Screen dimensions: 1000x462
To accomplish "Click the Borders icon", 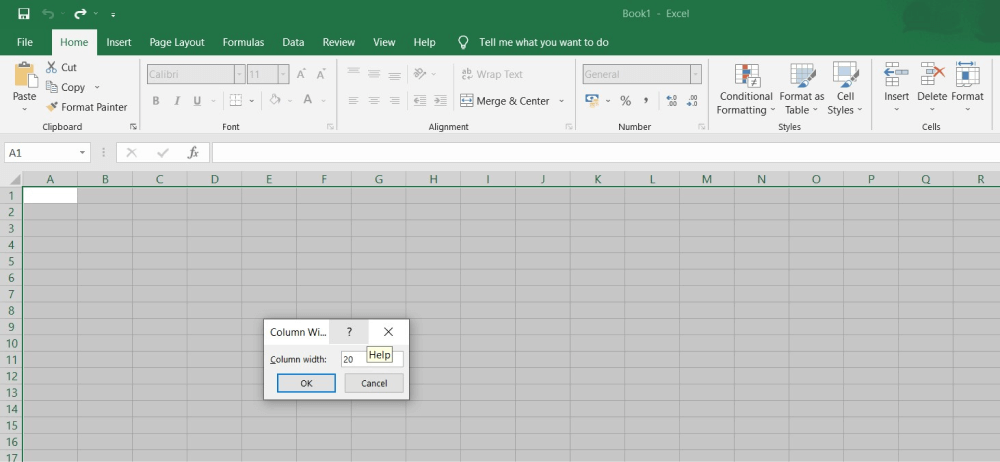I will pos(235,100).
